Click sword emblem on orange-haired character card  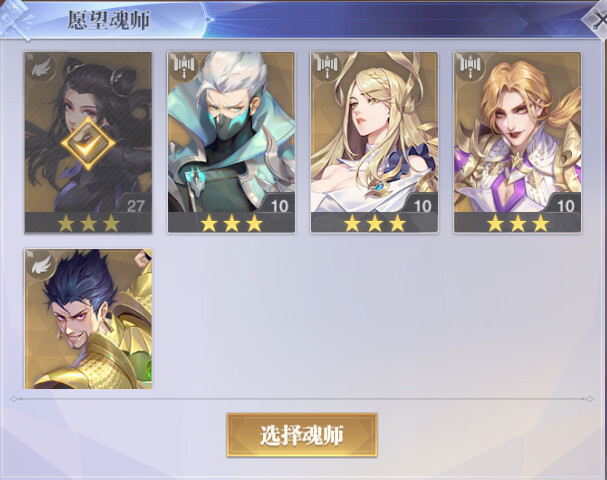tap(471, 67)
